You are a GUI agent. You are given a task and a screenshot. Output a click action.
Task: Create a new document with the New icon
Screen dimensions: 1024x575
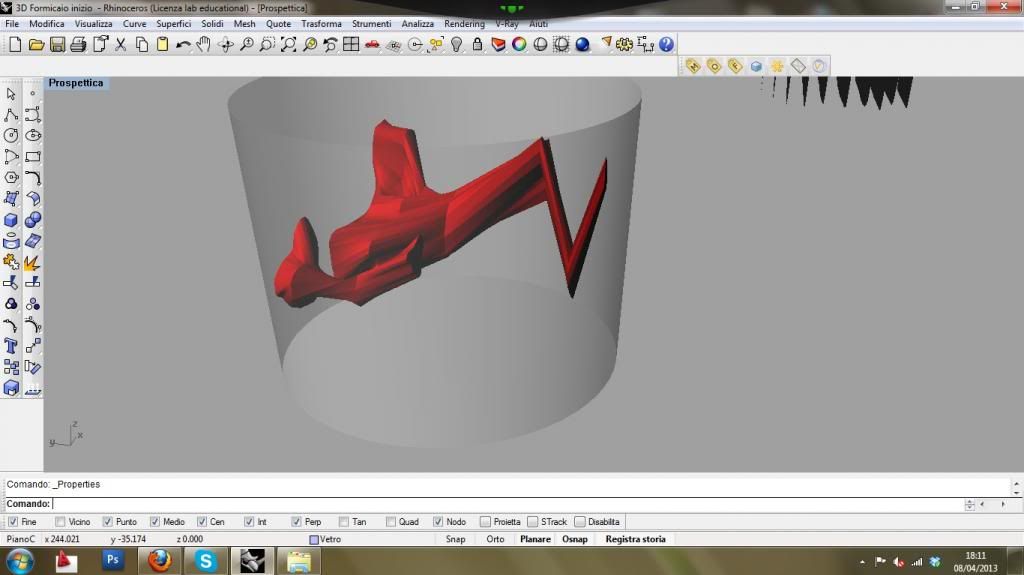[x=15, y=44]
